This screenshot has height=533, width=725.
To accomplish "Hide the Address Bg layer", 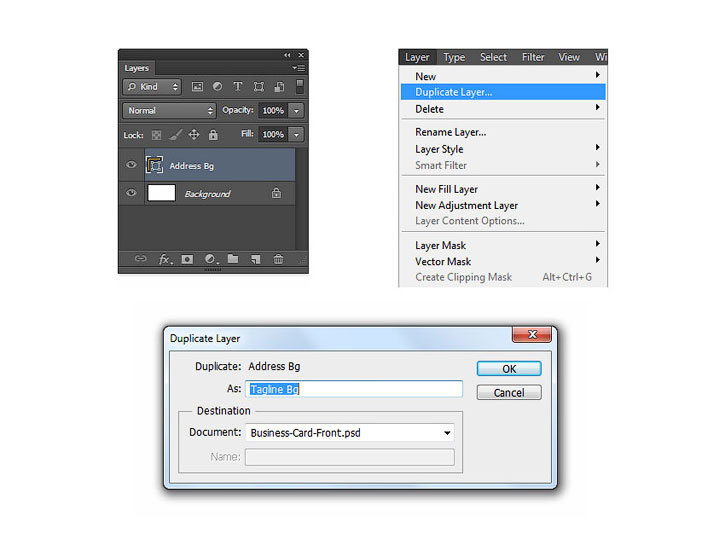I will pos(131,165).
